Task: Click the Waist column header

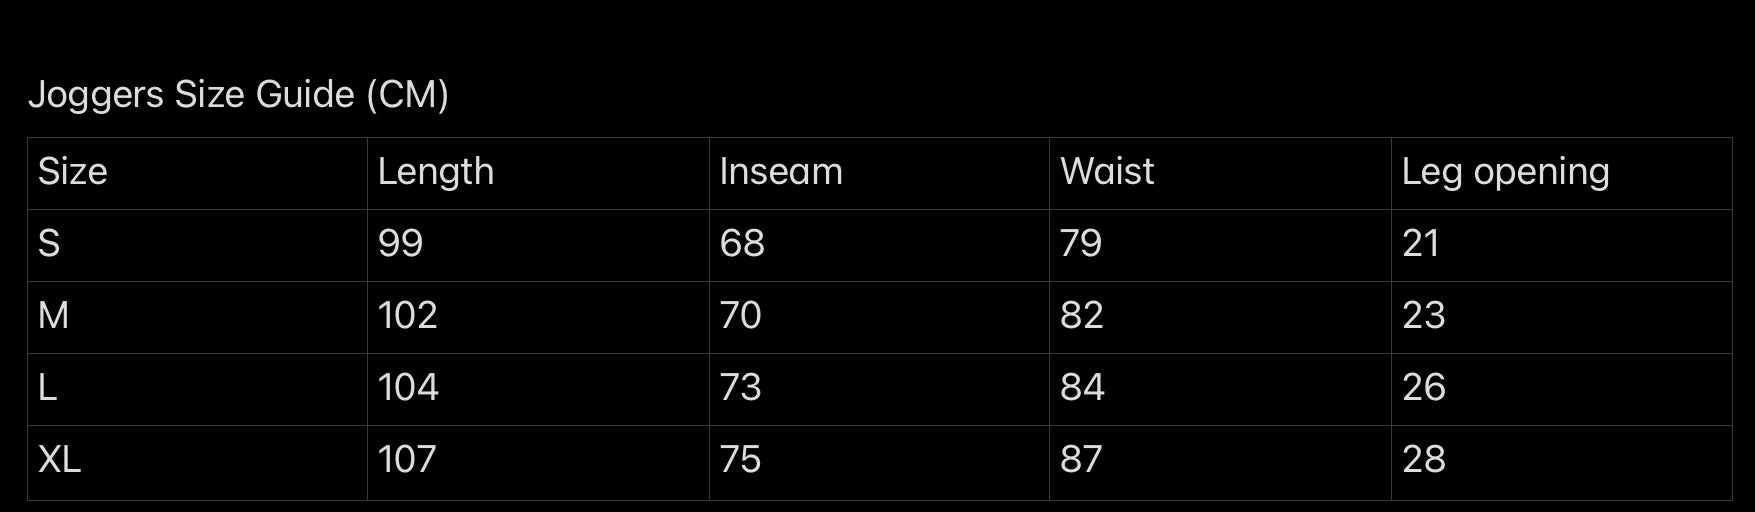Action: (x=1107, y=172)
